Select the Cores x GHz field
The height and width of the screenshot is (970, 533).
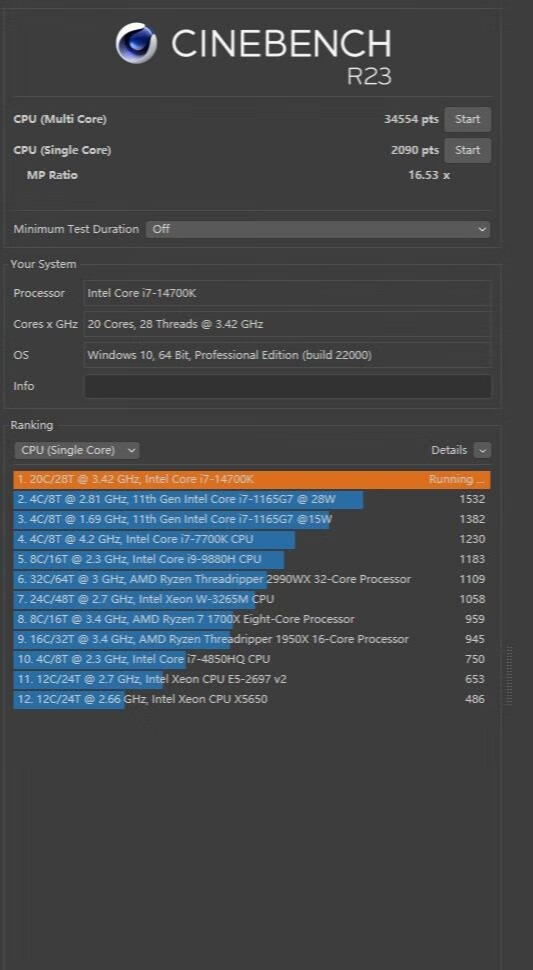[288, 324]
